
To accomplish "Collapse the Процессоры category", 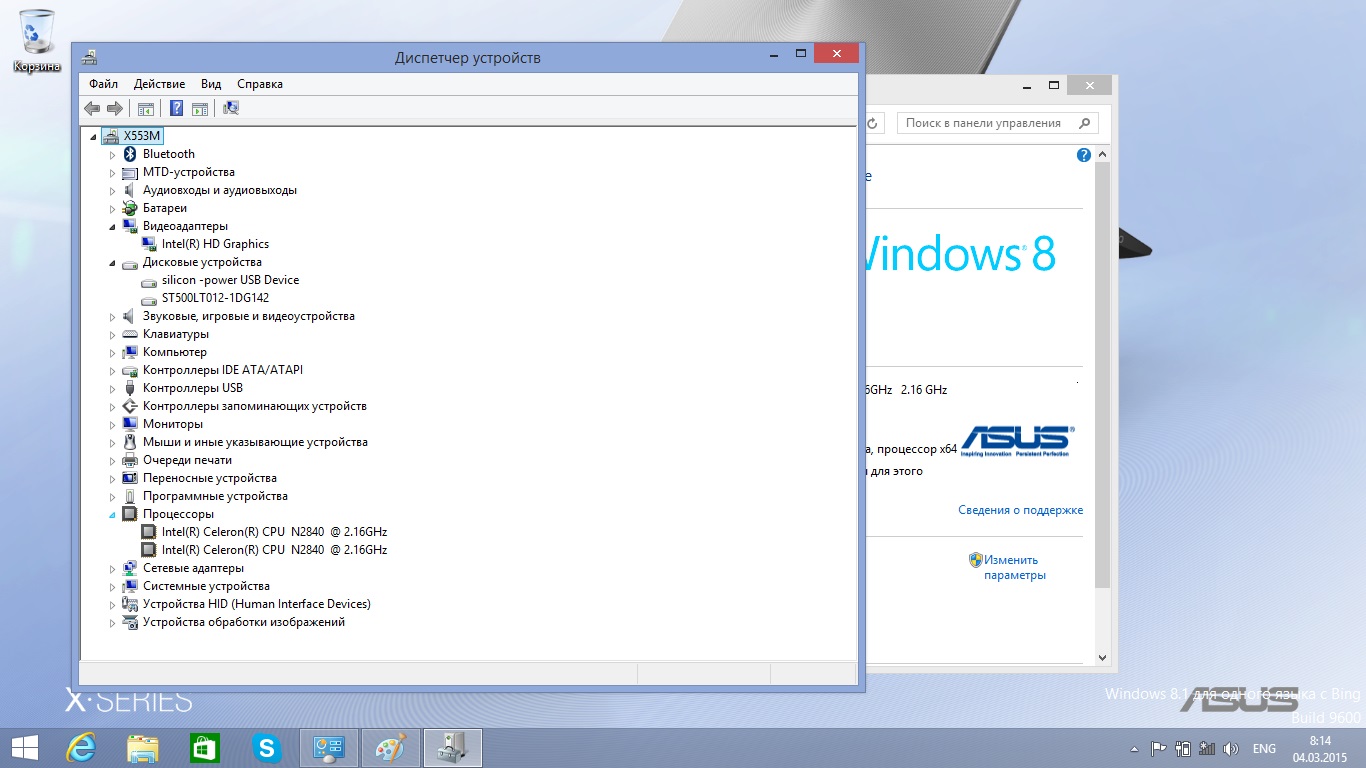I will tap(113, 514).
